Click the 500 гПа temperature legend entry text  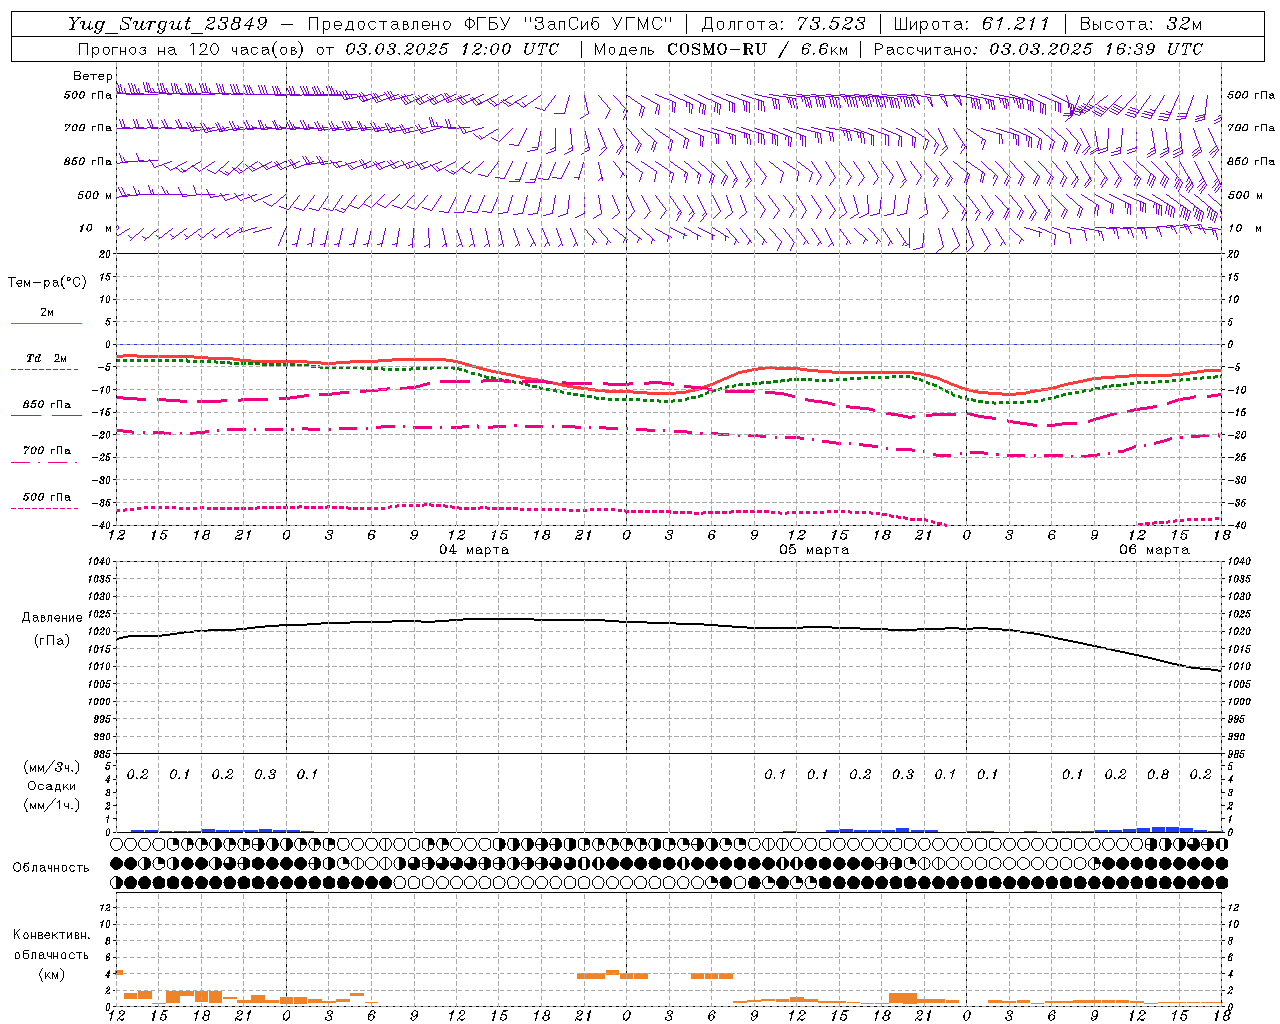coord(47,497)
